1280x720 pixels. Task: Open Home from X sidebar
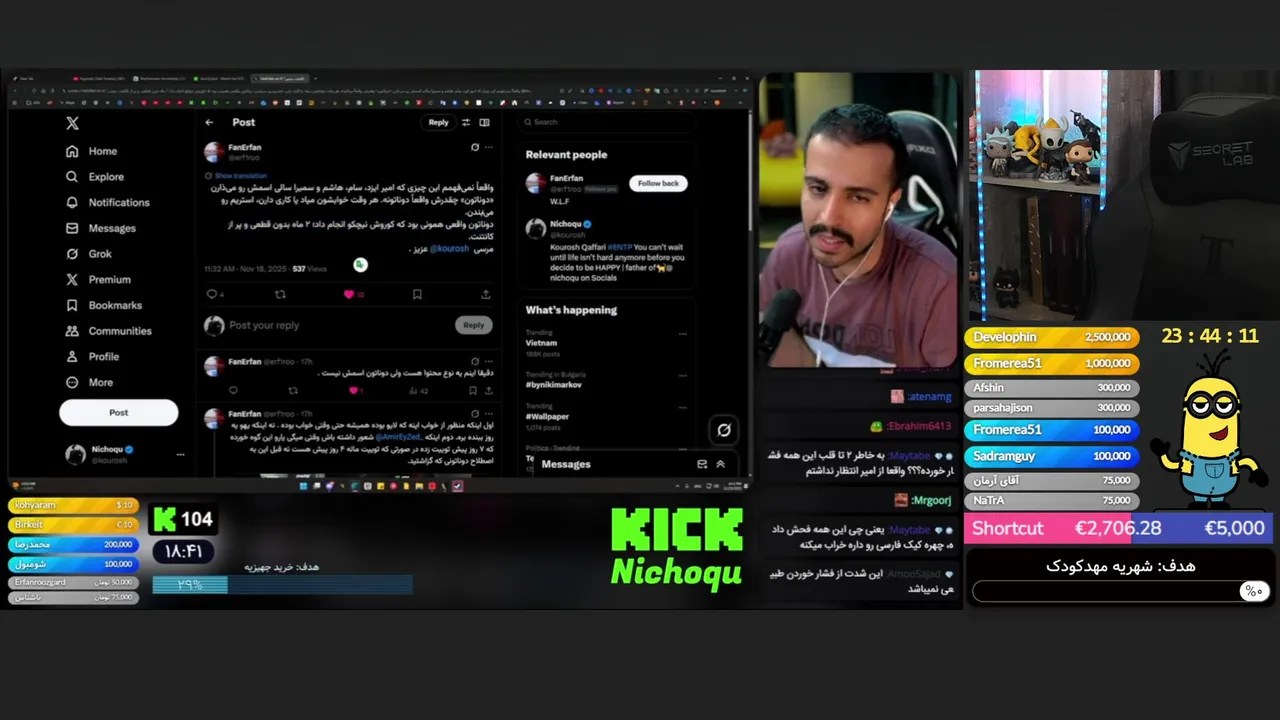(92, 151)
